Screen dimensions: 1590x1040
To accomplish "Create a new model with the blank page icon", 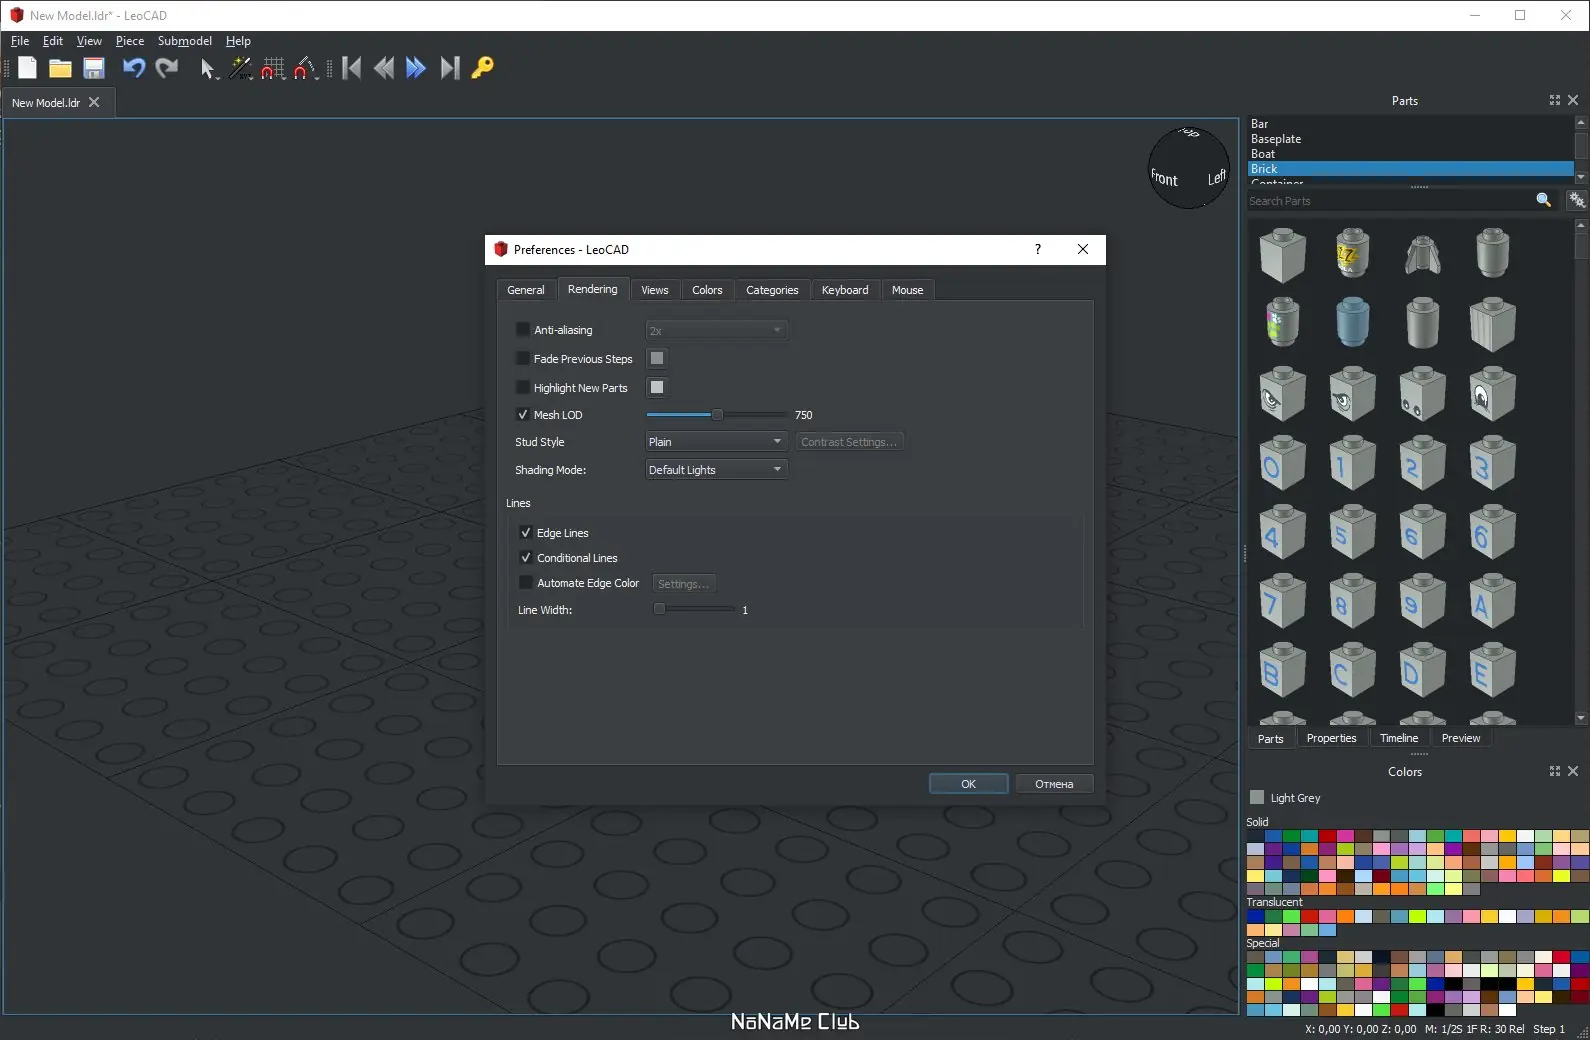I will tap(27, 68).
